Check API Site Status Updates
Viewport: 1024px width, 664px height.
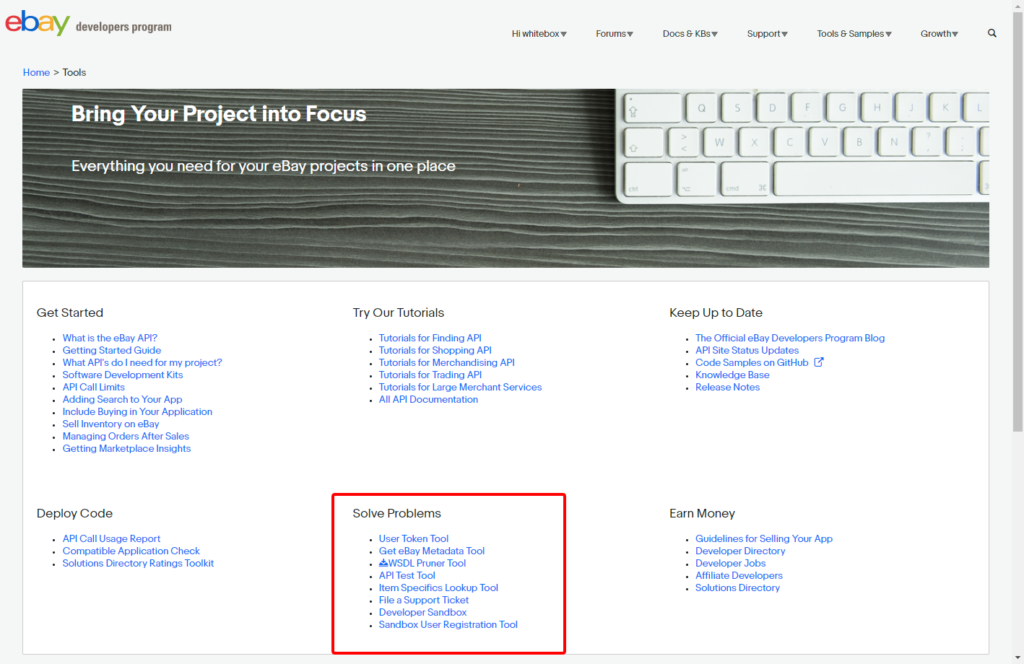coord(746,351)
